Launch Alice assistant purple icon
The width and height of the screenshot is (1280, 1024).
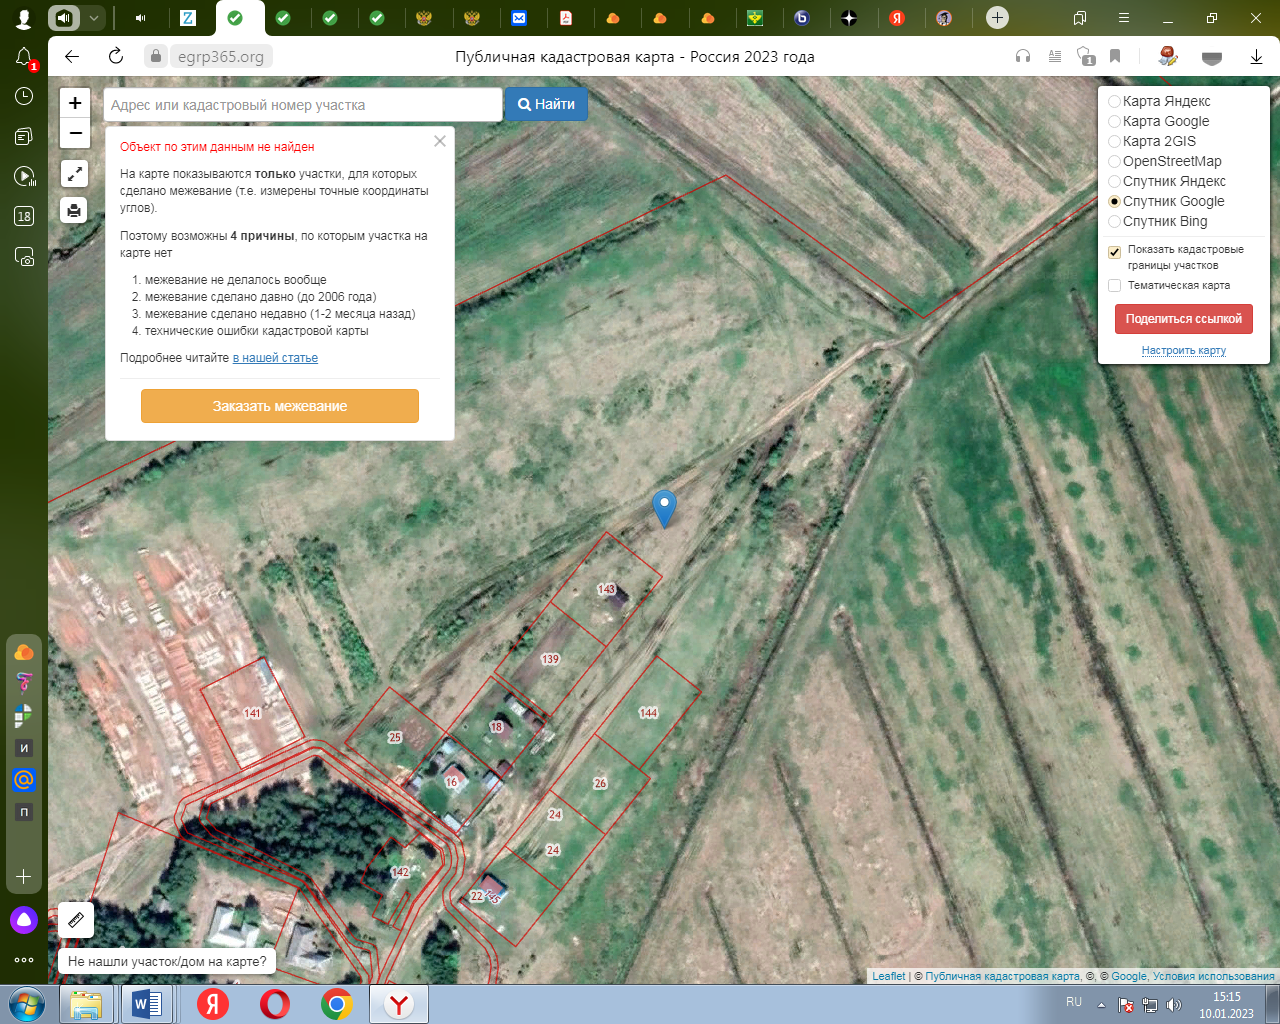24,920
